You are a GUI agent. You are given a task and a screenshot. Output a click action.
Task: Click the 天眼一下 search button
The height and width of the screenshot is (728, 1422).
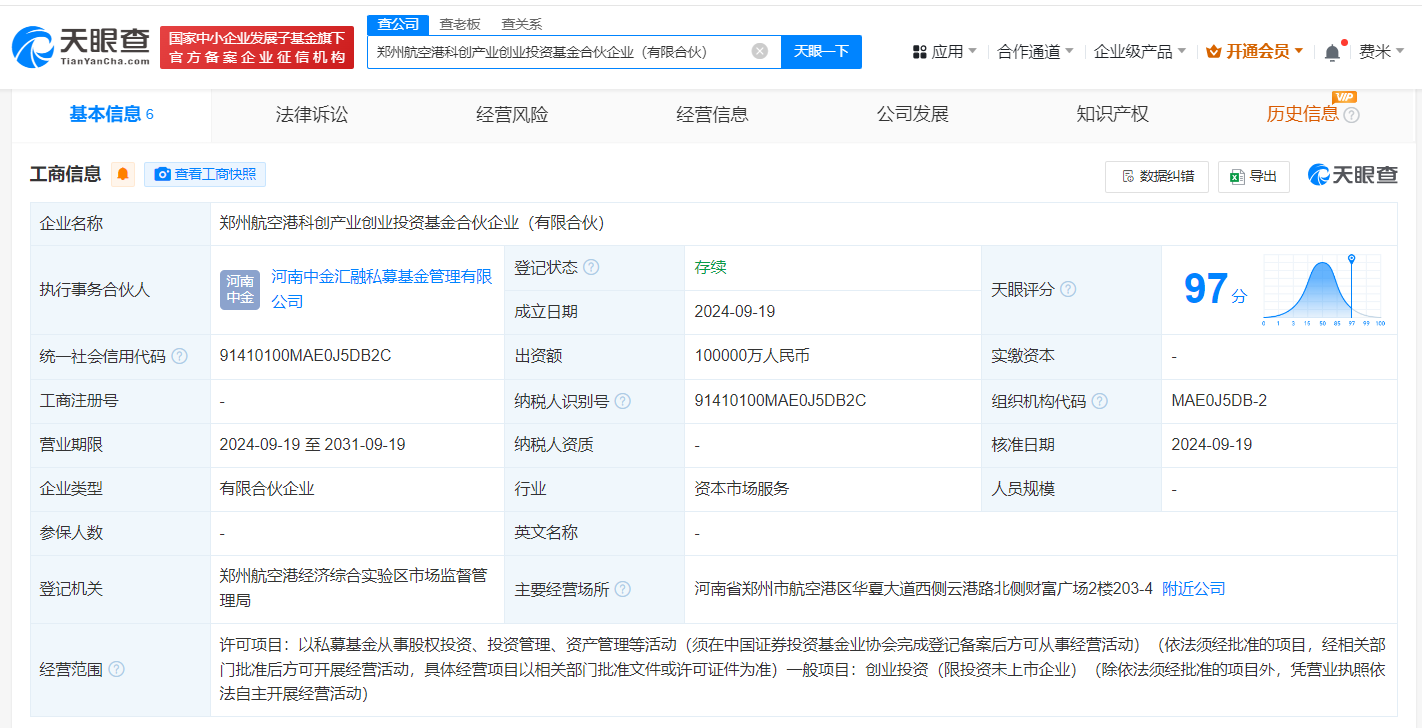pyautogui.click(x=821, y=51)
